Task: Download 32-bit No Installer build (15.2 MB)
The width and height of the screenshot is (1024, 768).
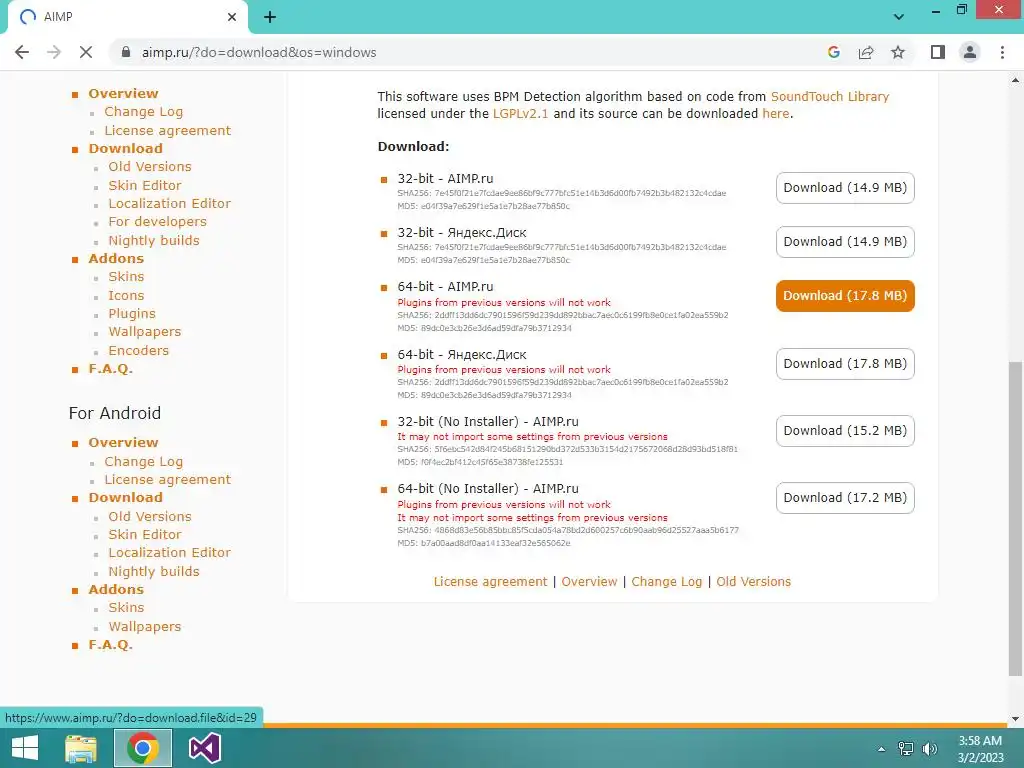Action: pyautogui.click(x=845, y=431)
